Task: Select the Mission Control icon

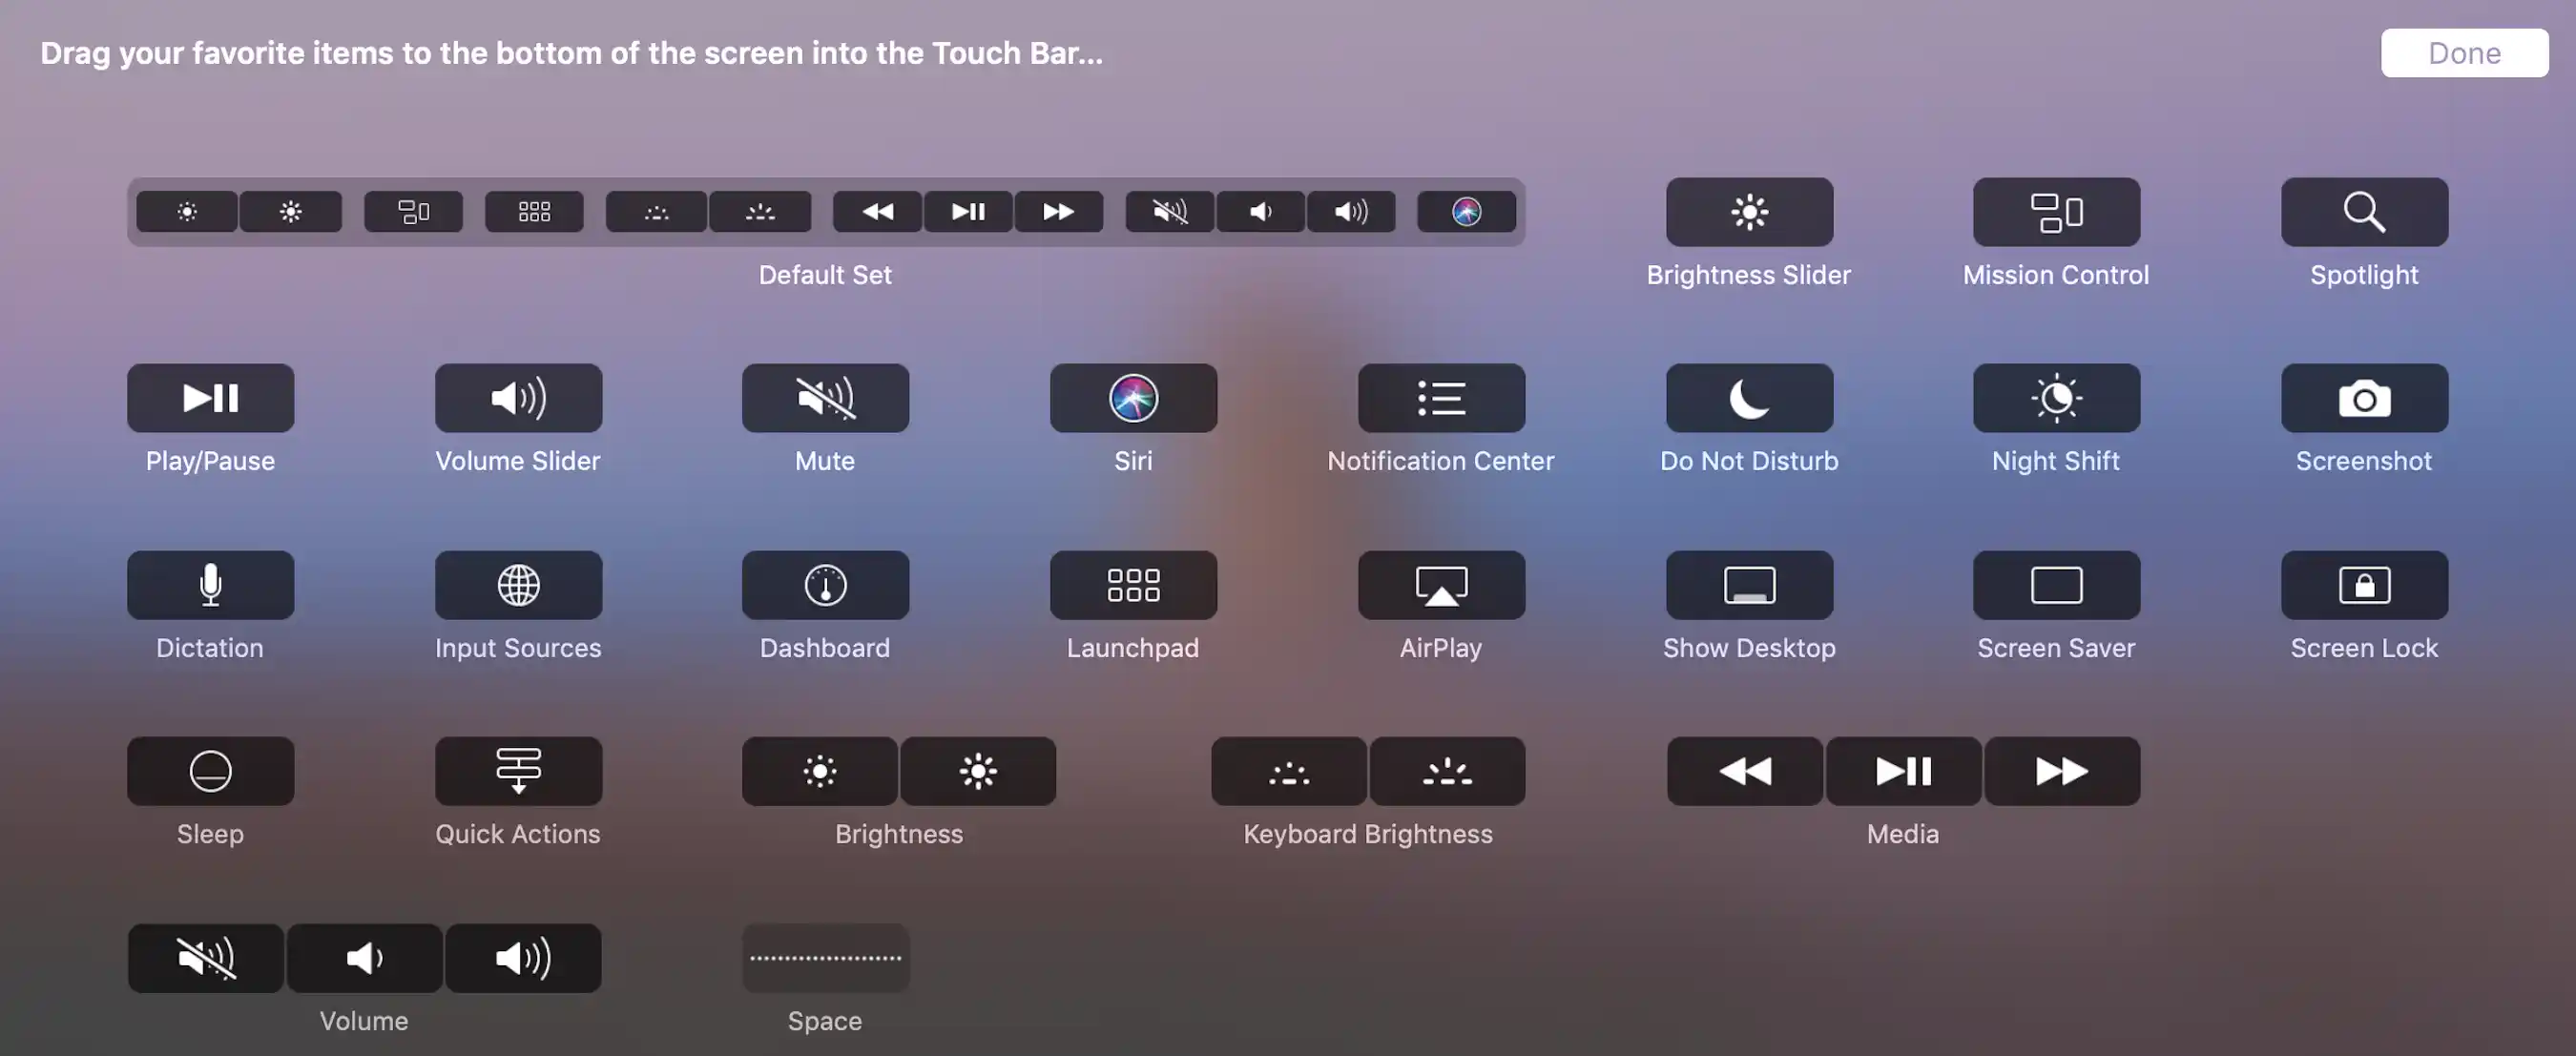Action: (x=2055, y=211)
